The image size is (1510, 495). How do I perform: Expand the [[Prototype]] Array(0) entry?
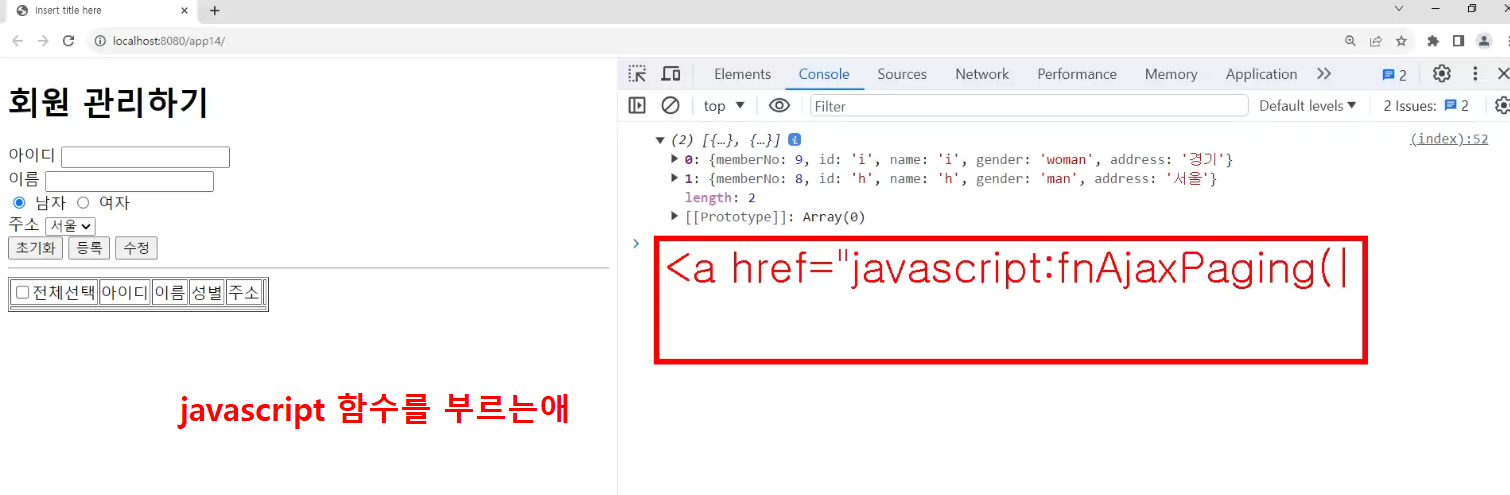675,216
